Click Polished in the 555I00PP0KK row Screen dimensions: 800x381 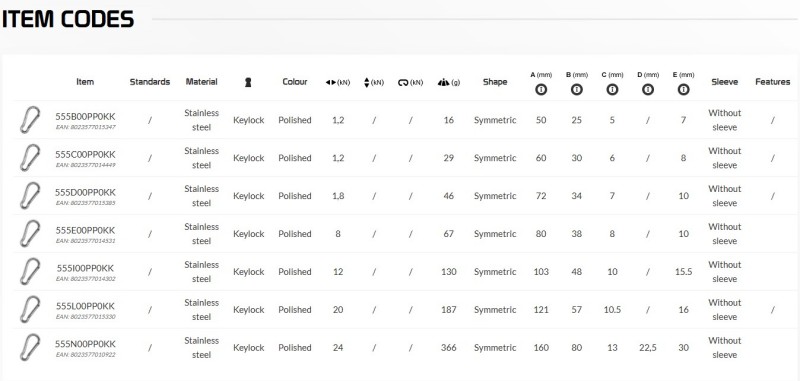click(x=295, y=272)
